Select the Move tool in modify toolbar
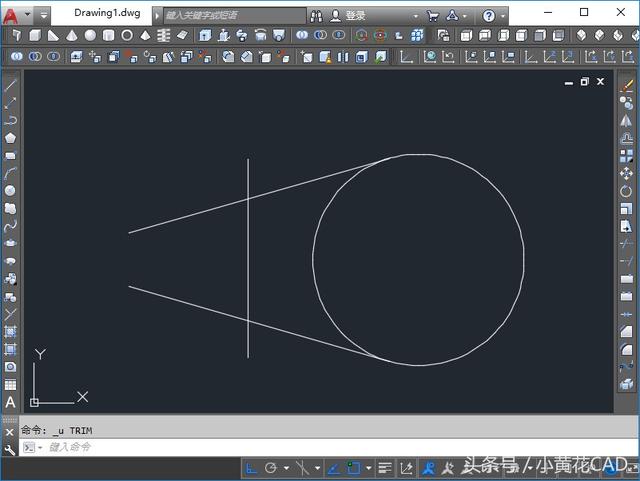 pos(627,173)
